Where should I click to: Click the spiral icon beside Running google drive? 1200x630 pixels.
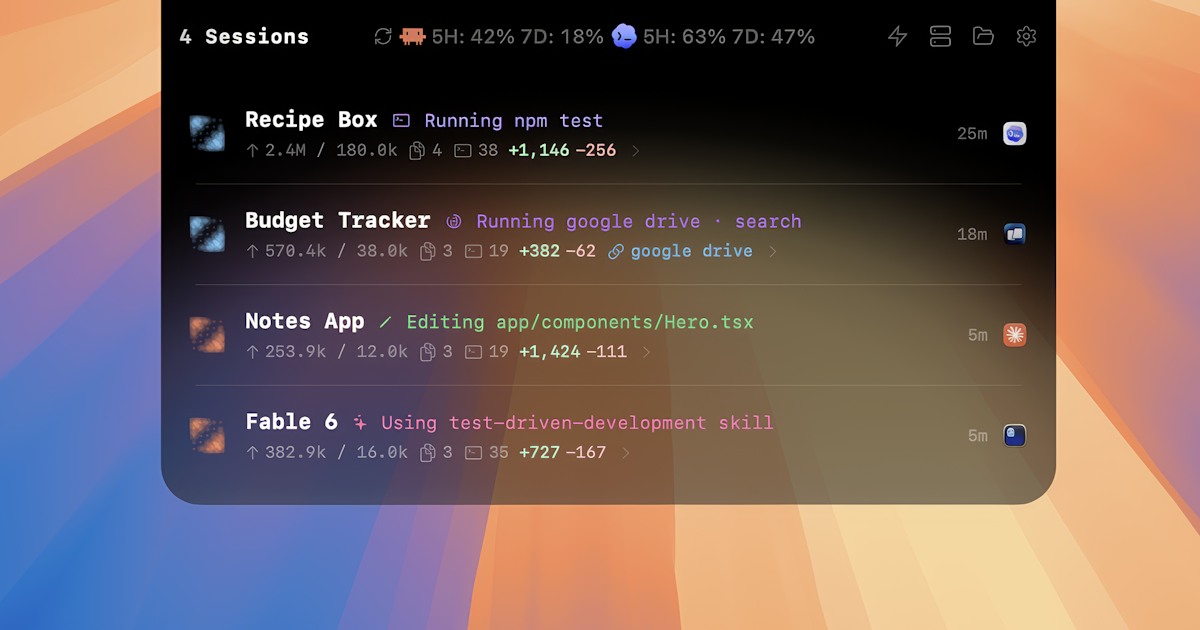[453, 221]
